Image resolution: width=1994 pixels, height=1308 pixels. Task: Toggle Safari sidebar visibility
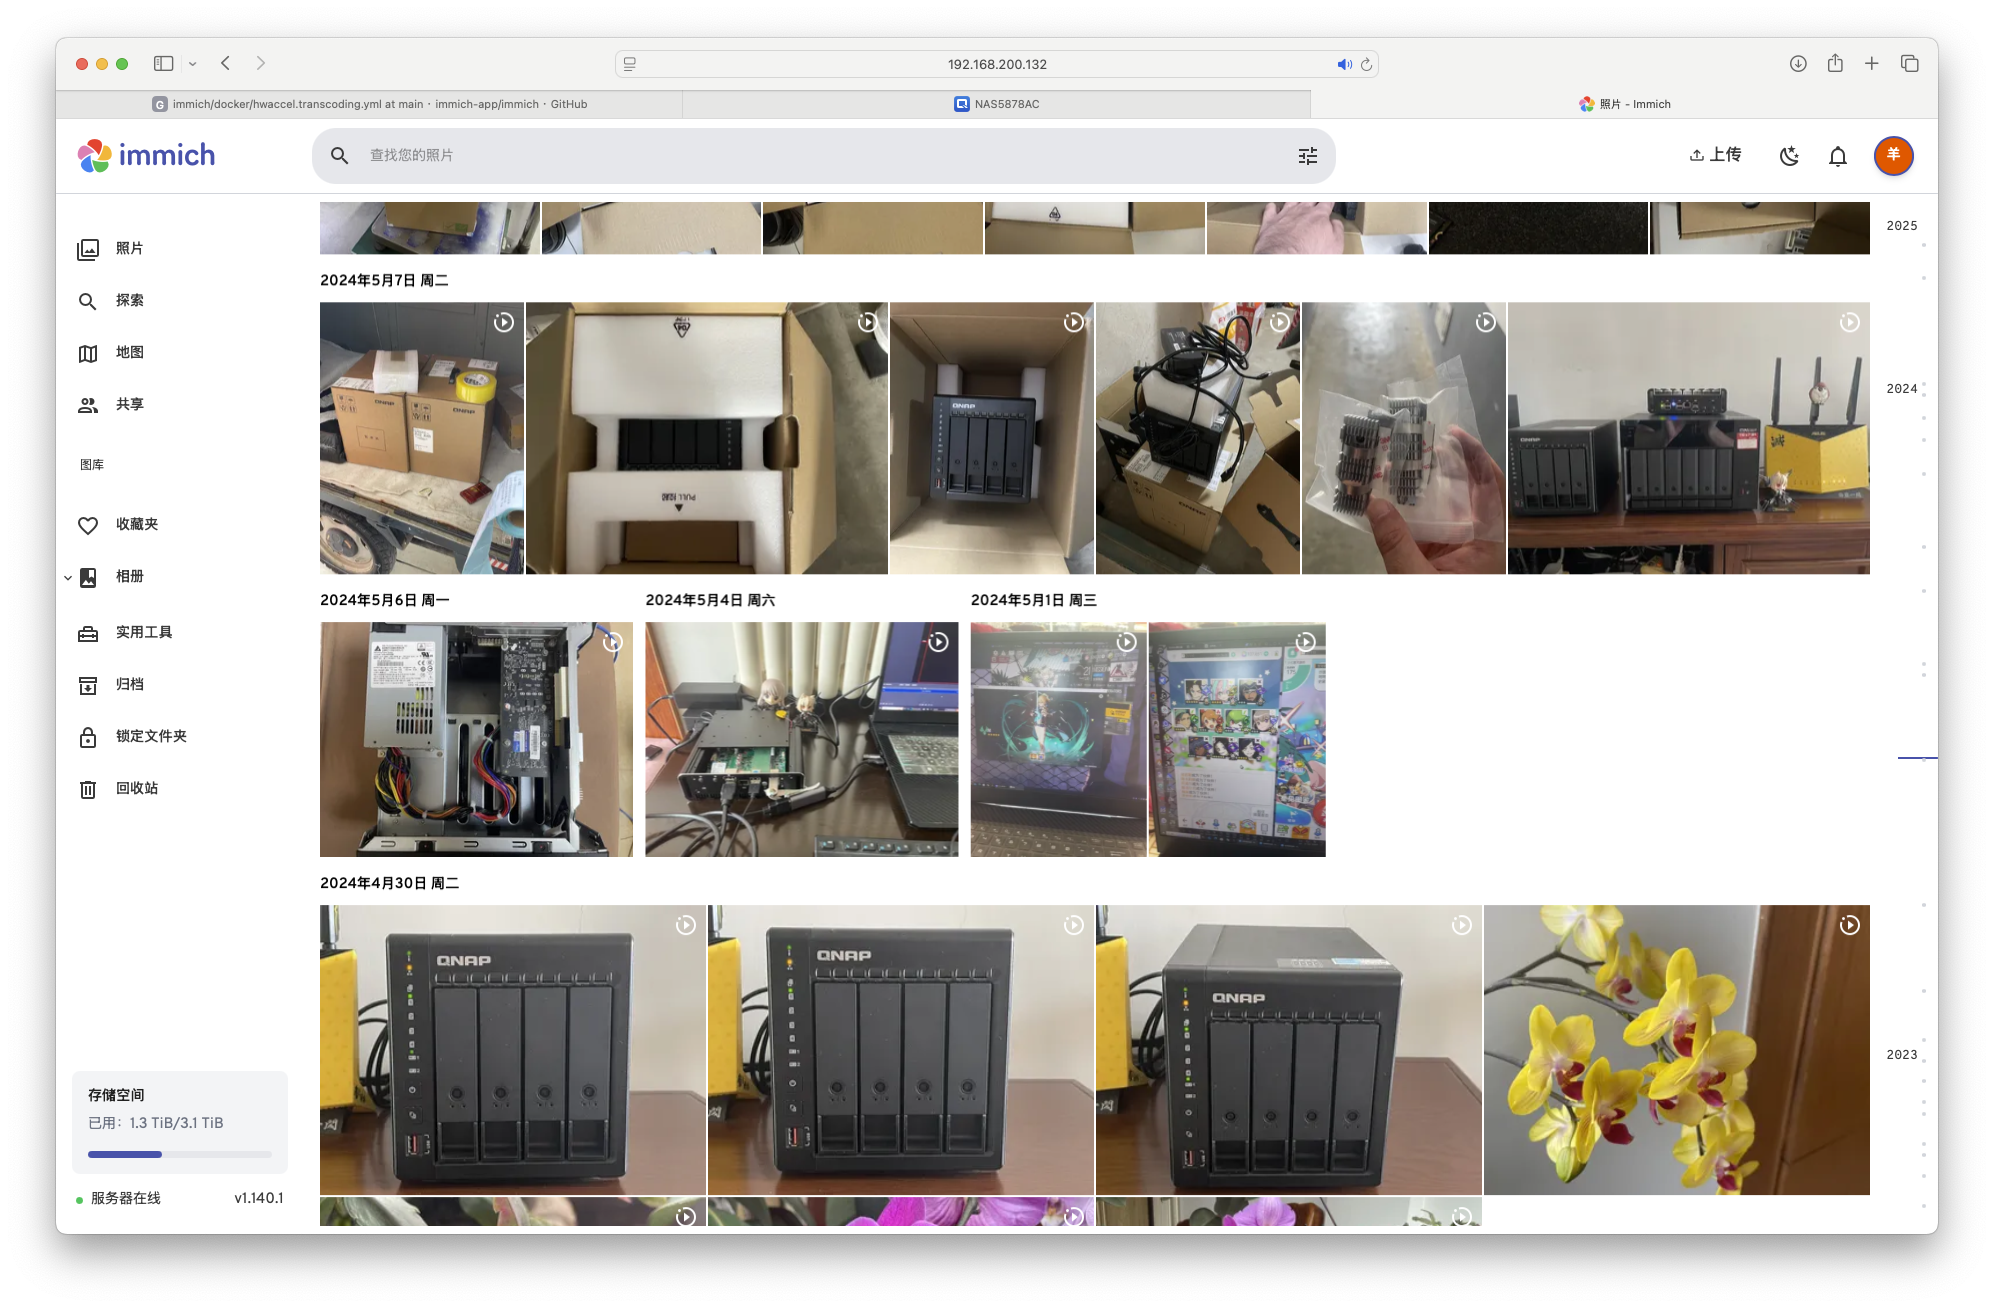pyautogui.click(x=164, y=64)
